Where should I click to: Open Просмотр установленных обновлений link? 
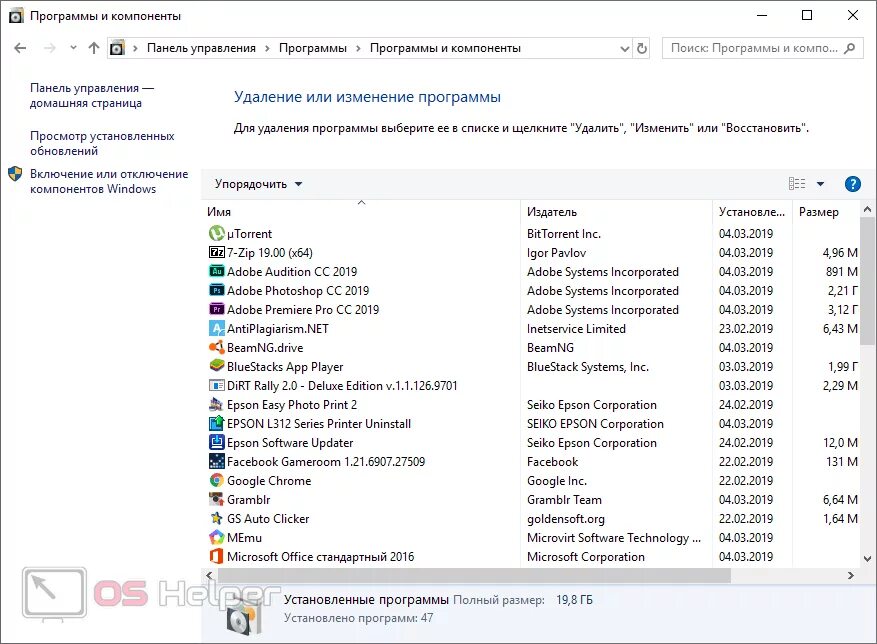tap(102, 143)
